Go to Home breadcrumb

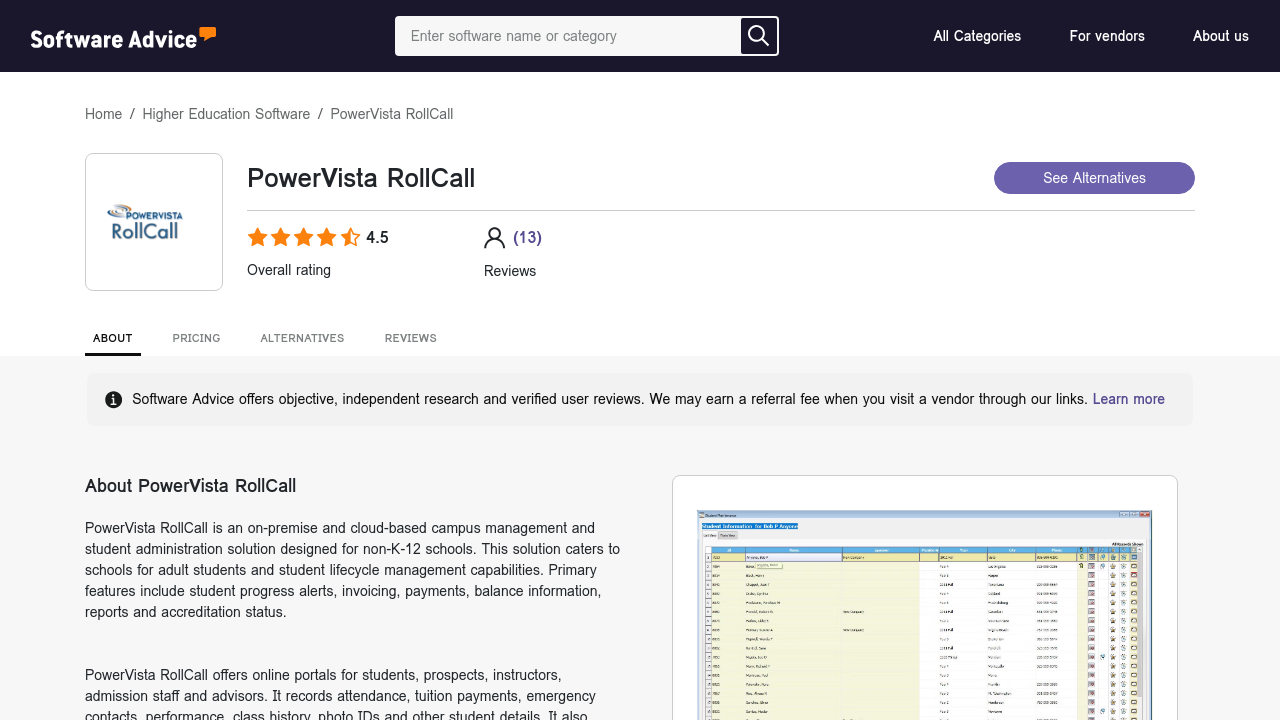(x=103, y=114)
